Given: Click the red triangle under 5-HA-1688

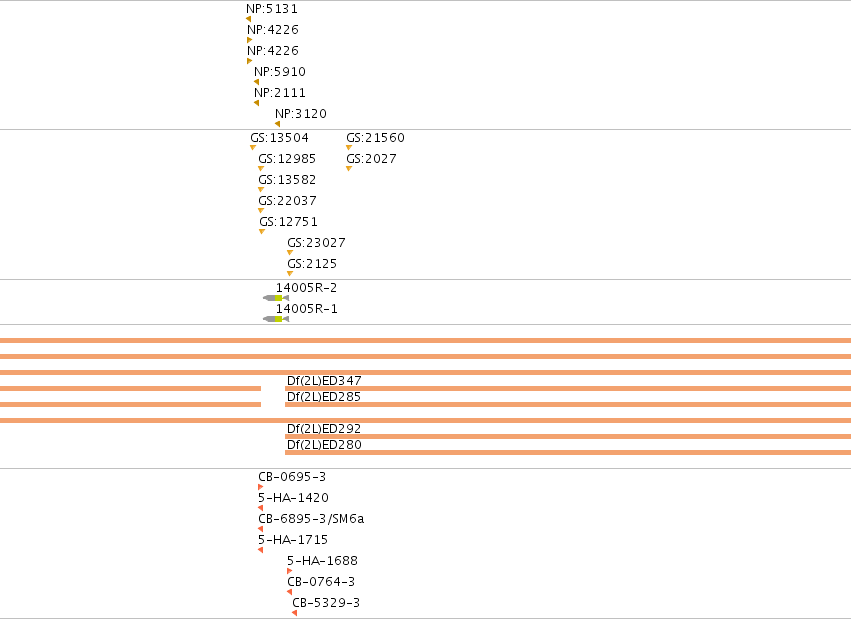Looking at the screenshot, I should click(289, 571).
